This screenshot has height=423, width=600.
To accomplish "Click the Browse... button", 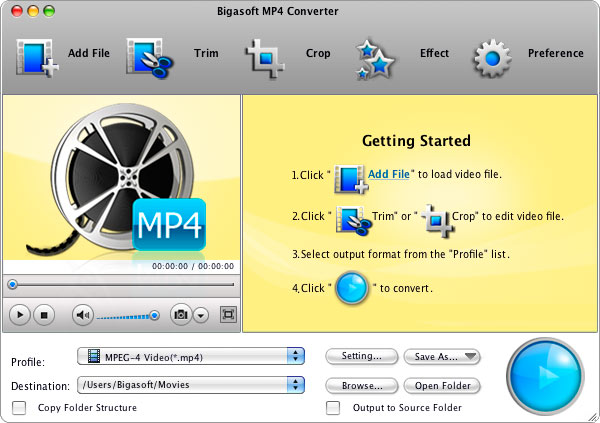I will click(x=361, y=385).
